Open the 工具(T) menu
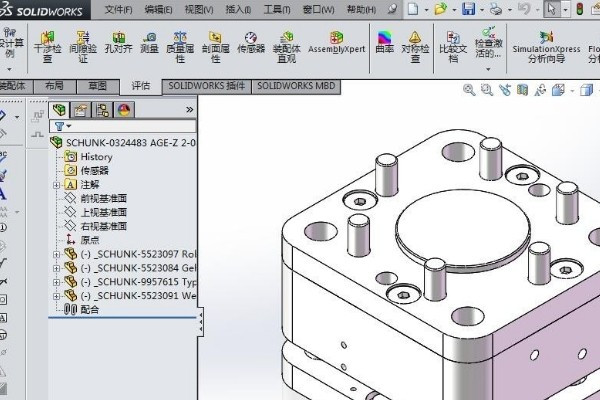 (277, 10)
